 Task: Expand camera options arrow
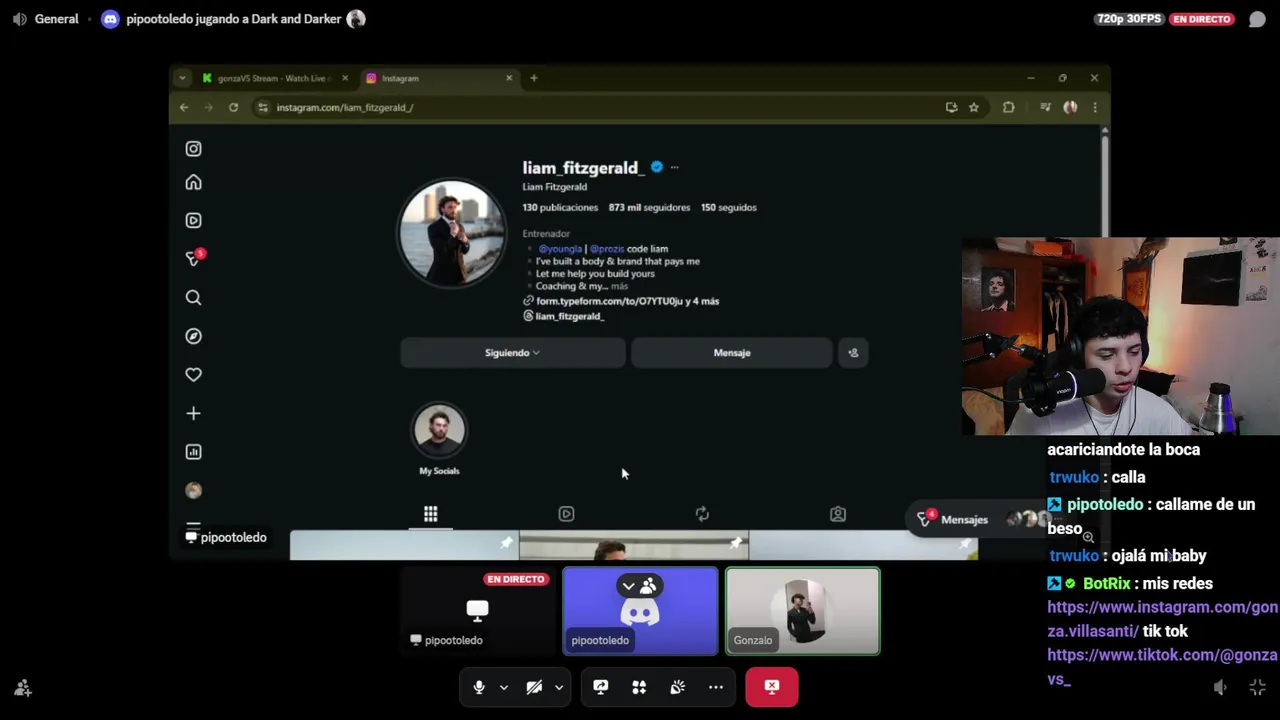pos(559,687)
